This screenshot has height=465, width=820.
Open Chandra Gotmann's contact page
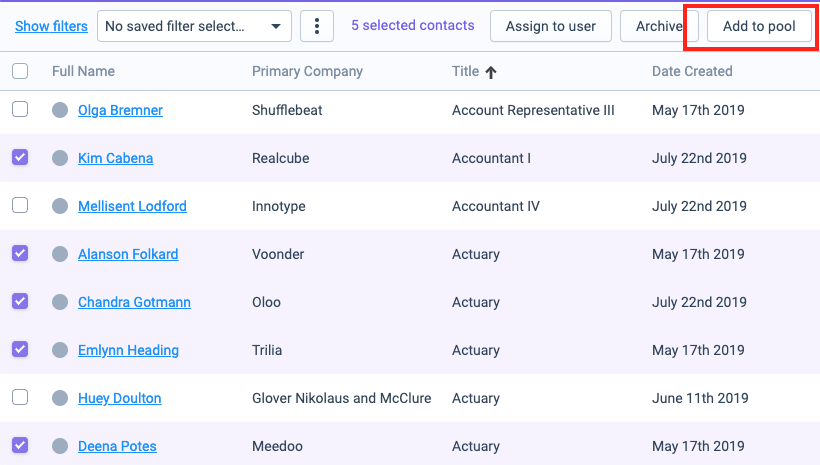pos(134,302)
